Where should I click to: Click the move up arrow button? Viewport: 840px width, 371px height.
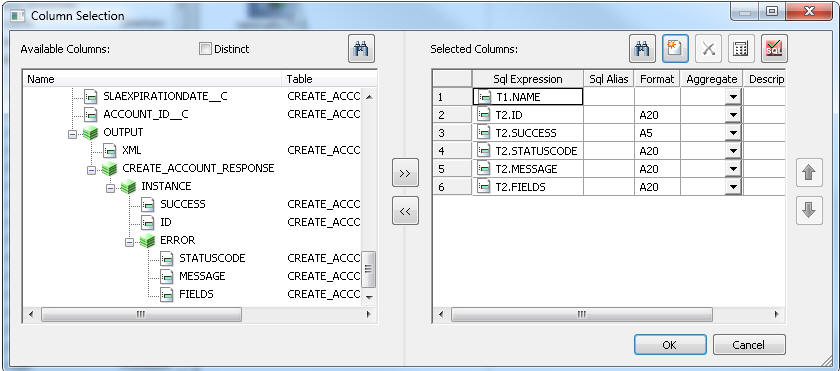pos(809,173)
